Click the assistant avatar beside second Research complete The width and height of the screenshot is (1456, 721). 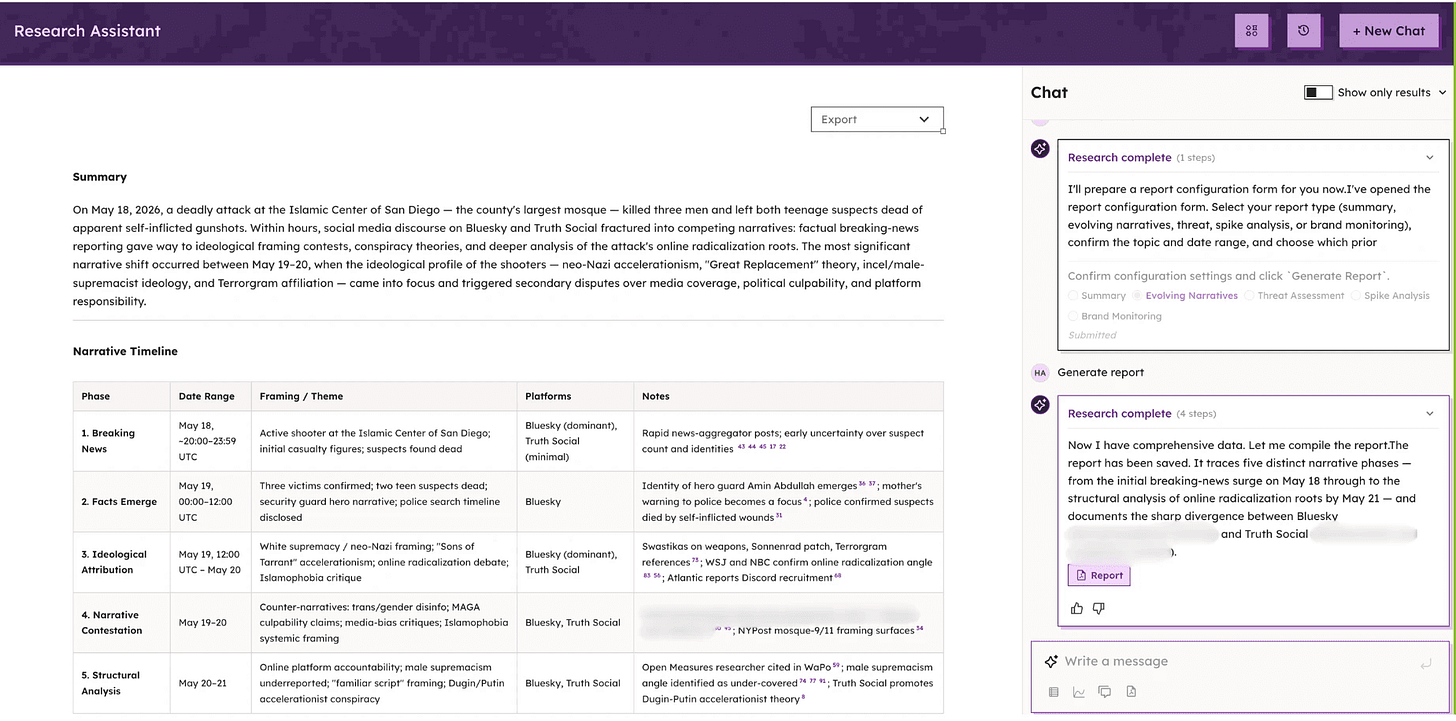click(1040, 405)
